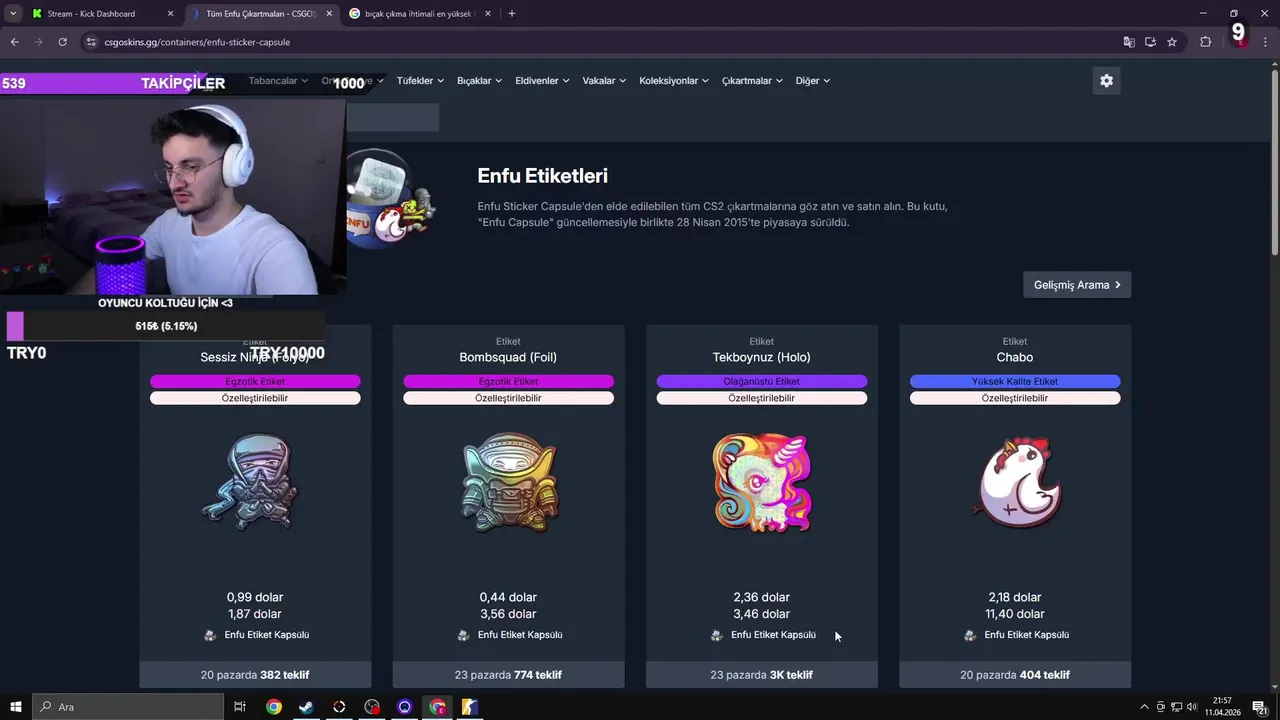Image resolution: width=1280 pixels, height=720 pixels.
Task: Click the Olağanüstü Etiket purple badge
Action: [761, 381]
